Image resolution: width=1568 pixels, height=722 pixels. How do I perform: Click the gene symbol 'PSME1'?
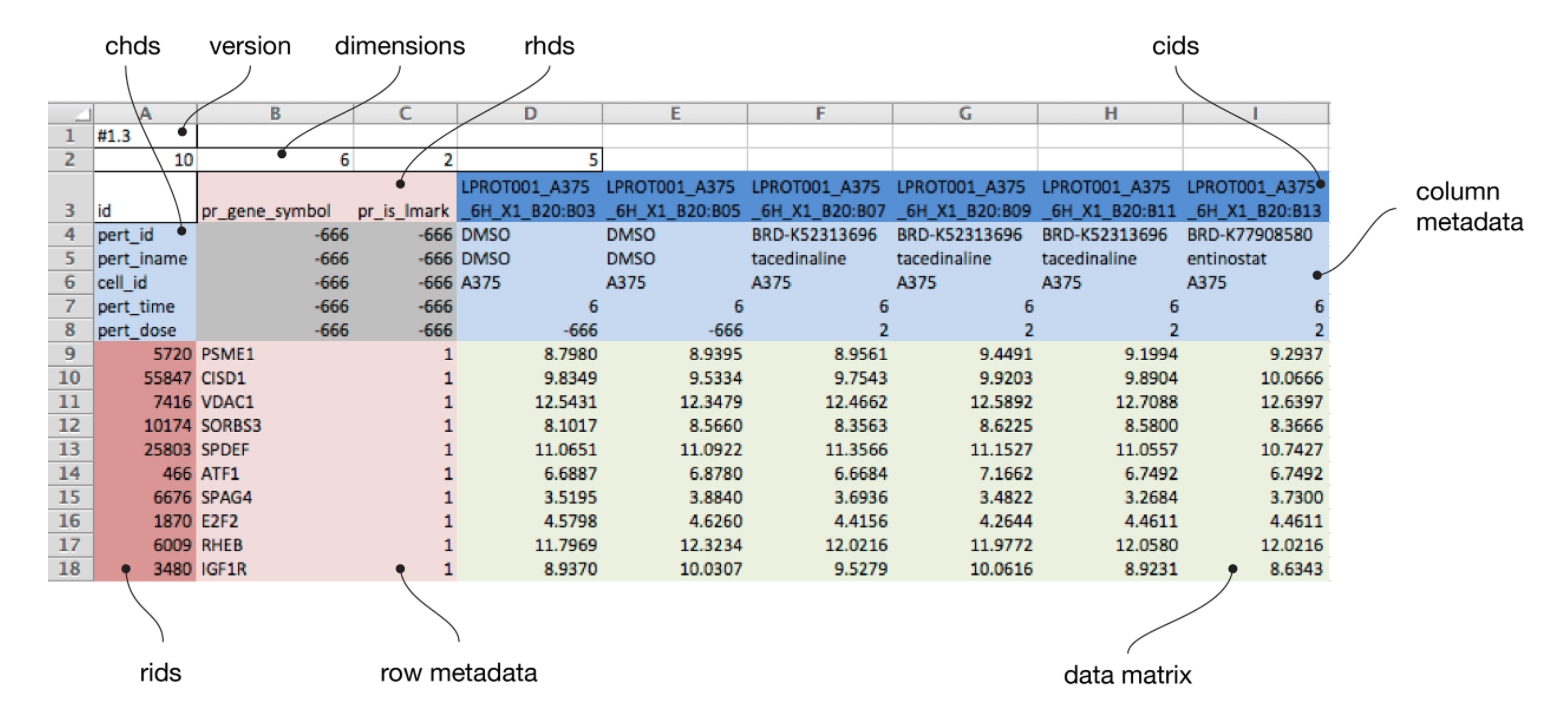tap(275, 352)
